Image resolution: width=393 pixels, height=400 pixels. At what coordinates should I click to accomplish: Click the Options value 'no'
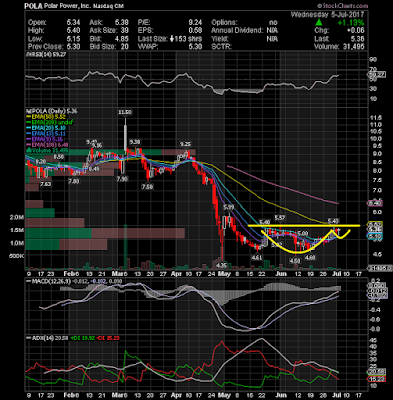pyautogui.click(x=273, y=23)
